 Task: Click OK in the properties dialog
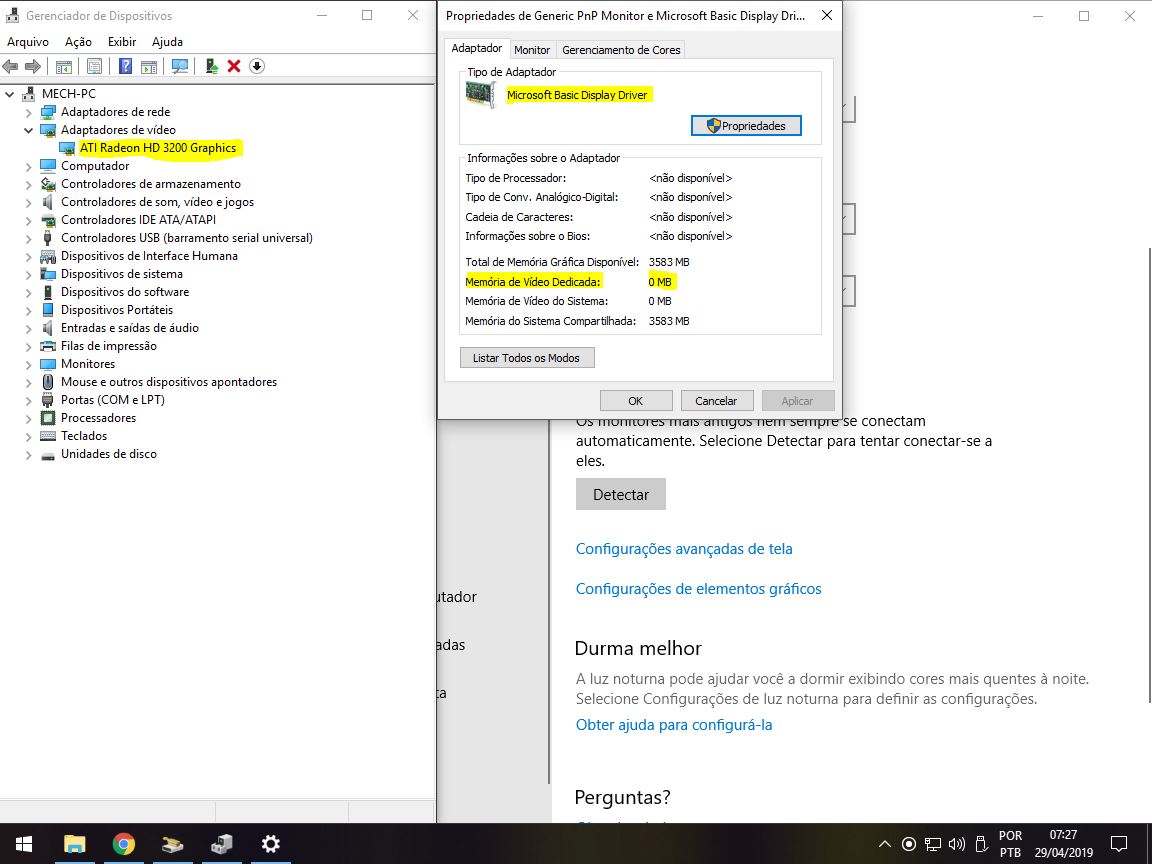point(636,400)
